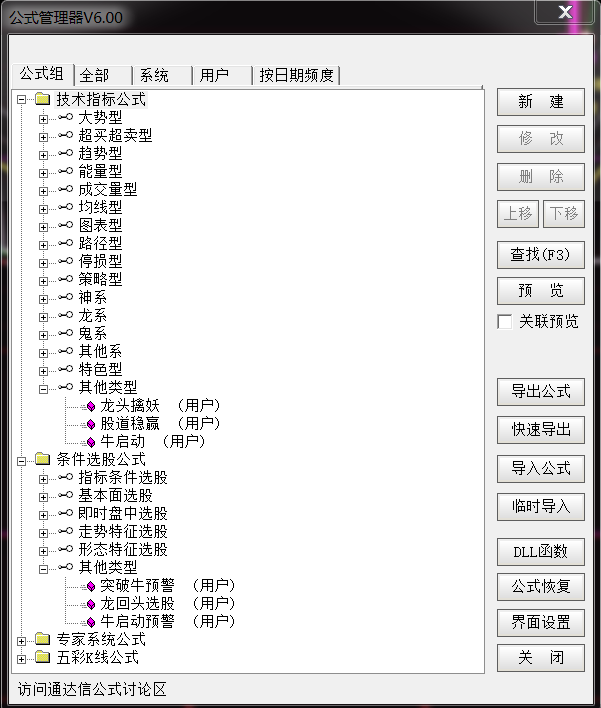
Task: Click the folder icon beside 五彩K线公式
Action: click(x=42, y=658)
